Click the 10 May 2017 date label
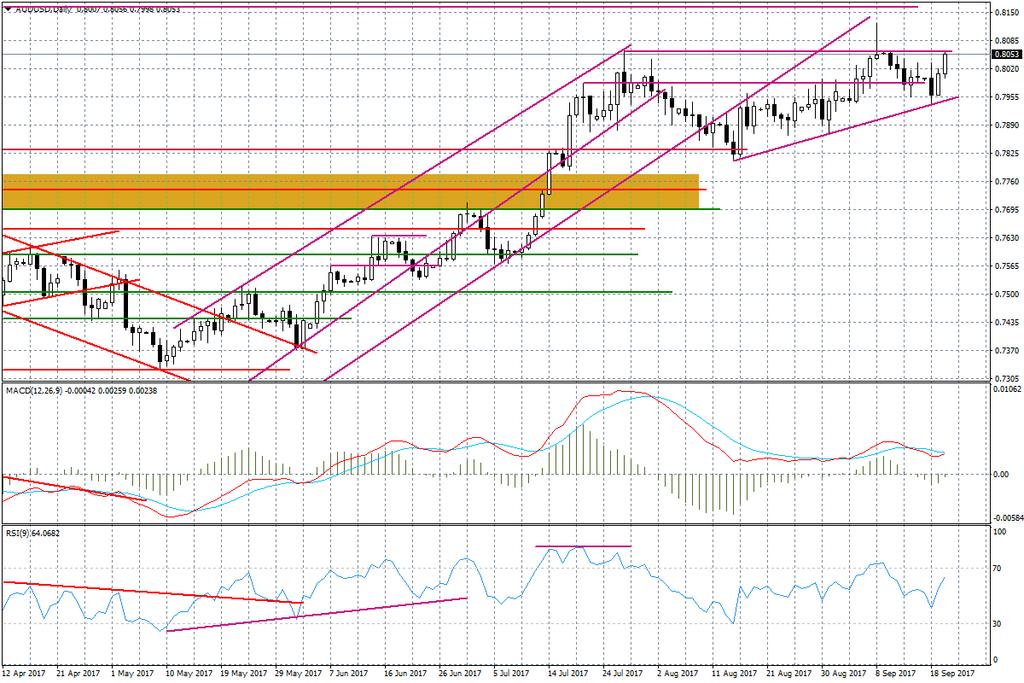This screenshot has width=1024, height=683. [188, 673]
